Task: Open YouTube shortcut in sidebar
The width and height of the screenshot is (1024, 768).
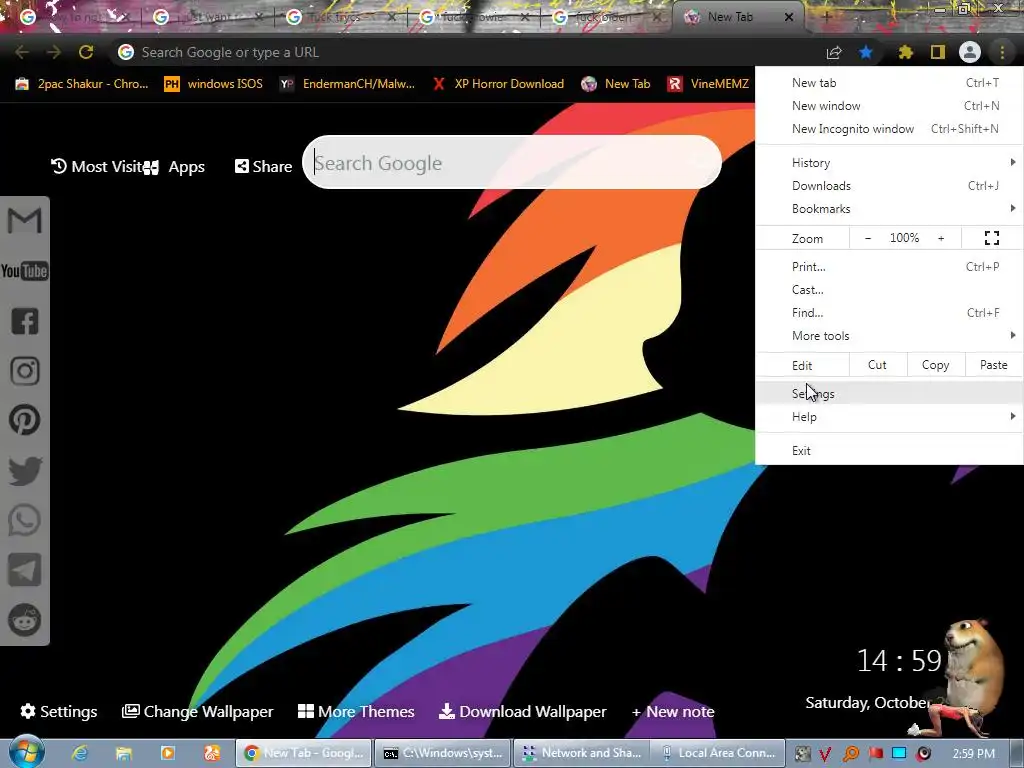Action: pyautogui.click(x=25, y=271)
